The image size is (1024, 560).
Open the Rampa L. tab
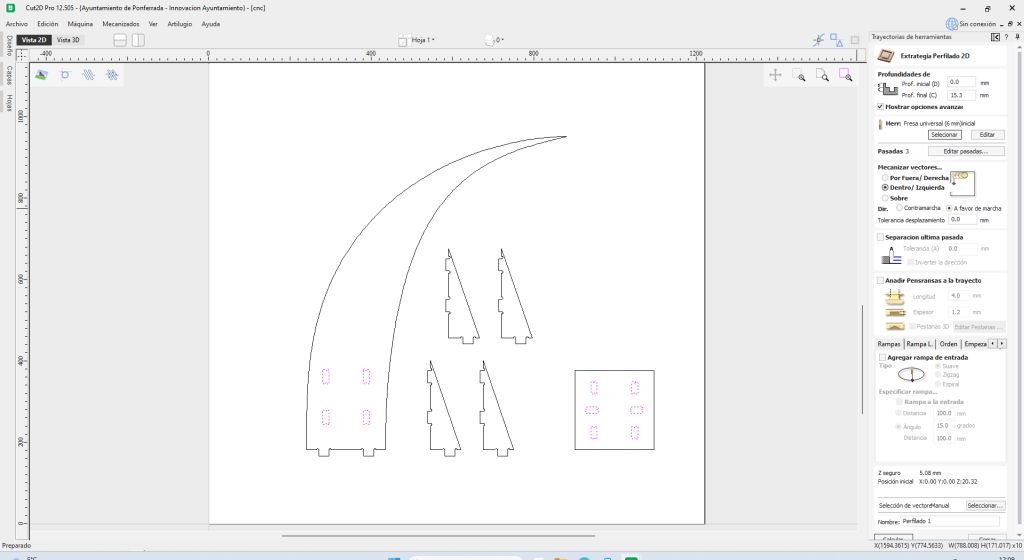920,344
